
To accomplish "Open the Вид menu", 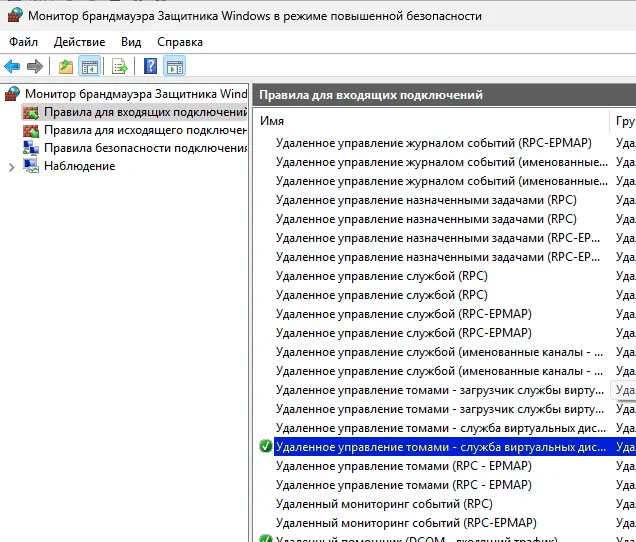I will [131, 42].
